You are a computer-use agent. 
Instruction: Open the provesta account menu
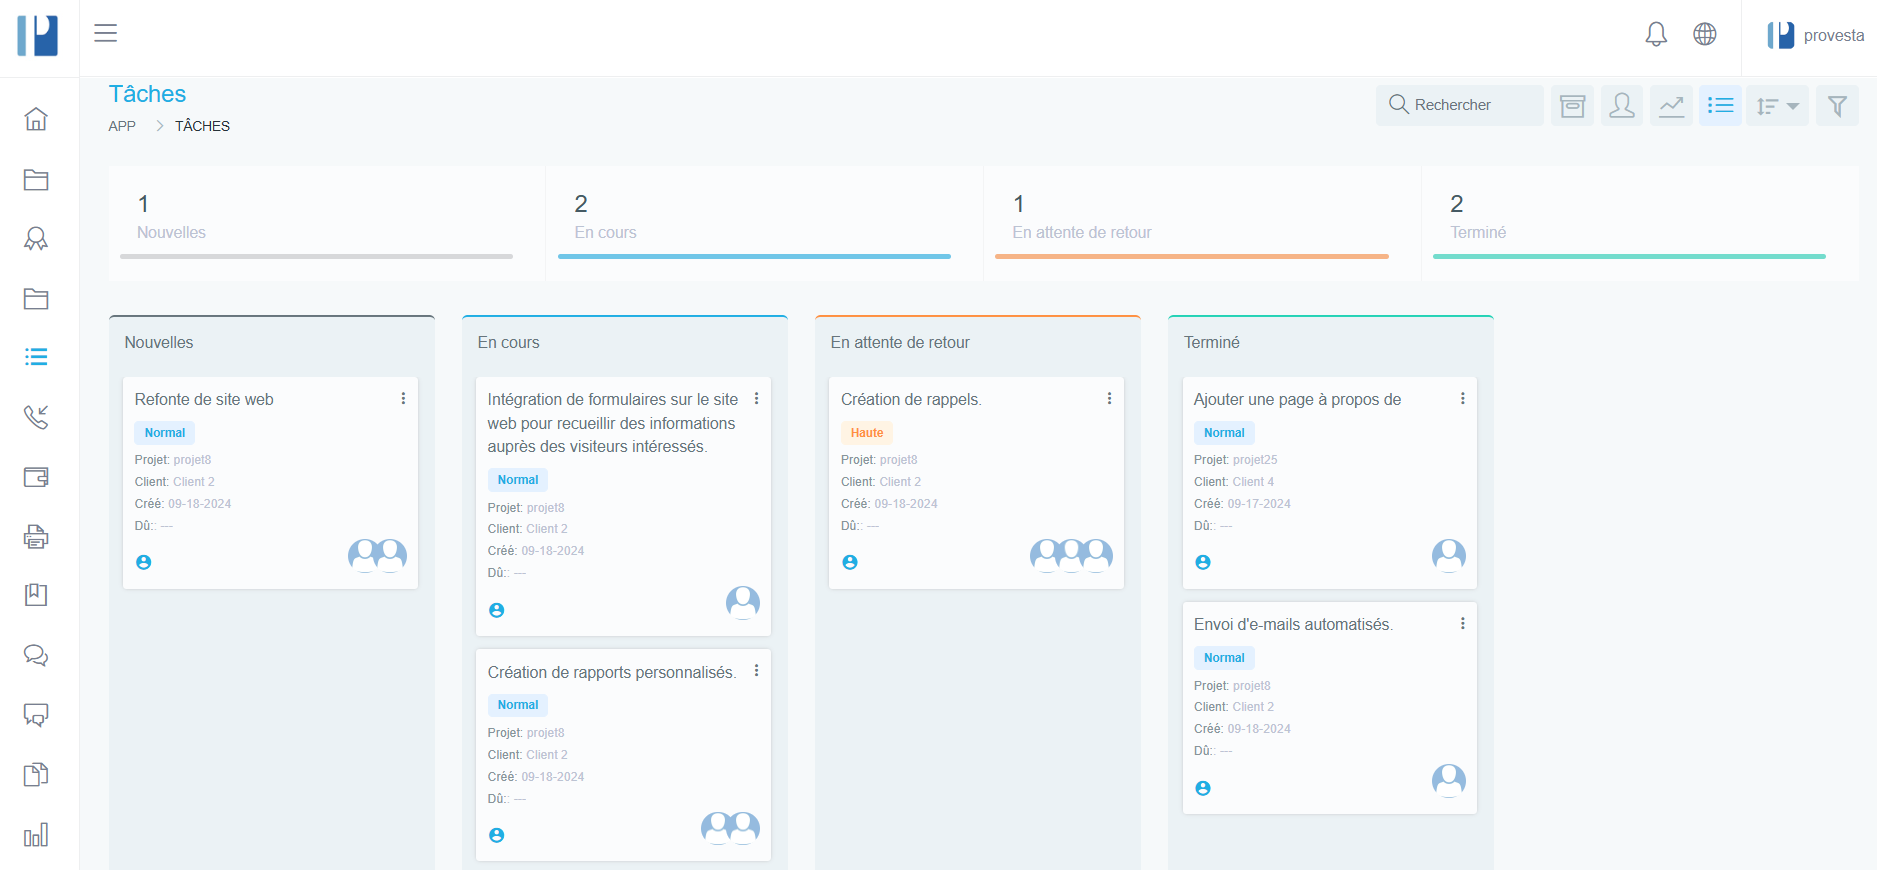1815,36
